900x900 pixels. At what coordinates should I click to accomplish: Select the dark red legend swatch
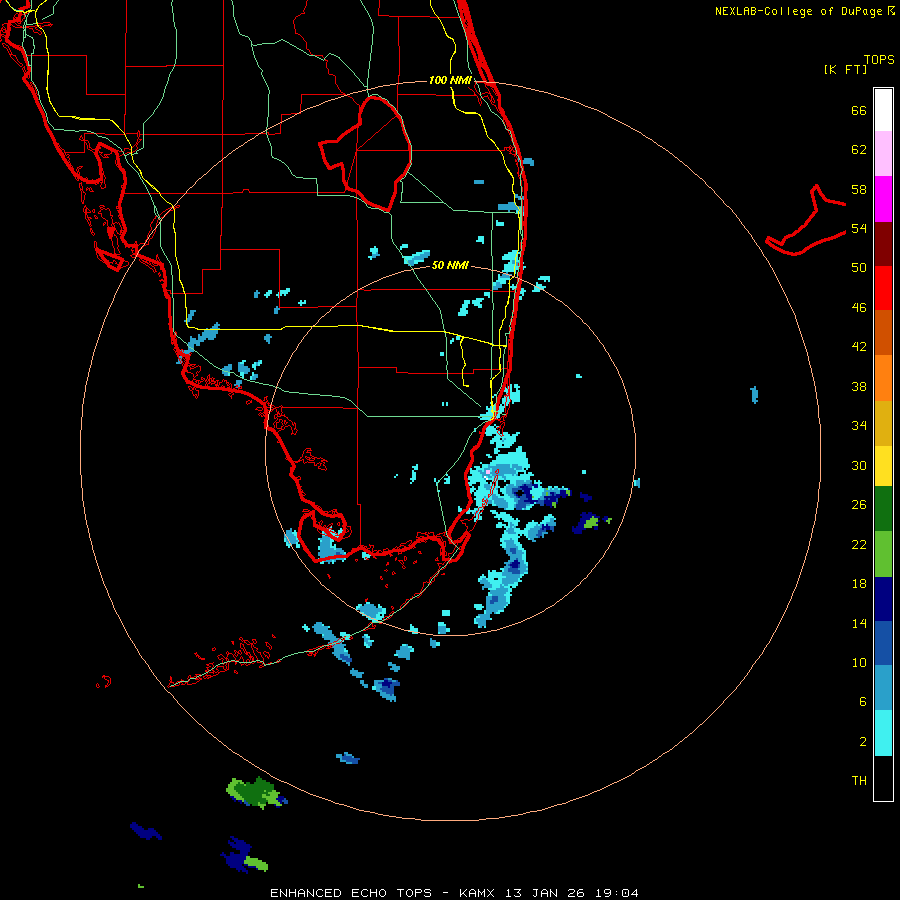pos(883,244)
